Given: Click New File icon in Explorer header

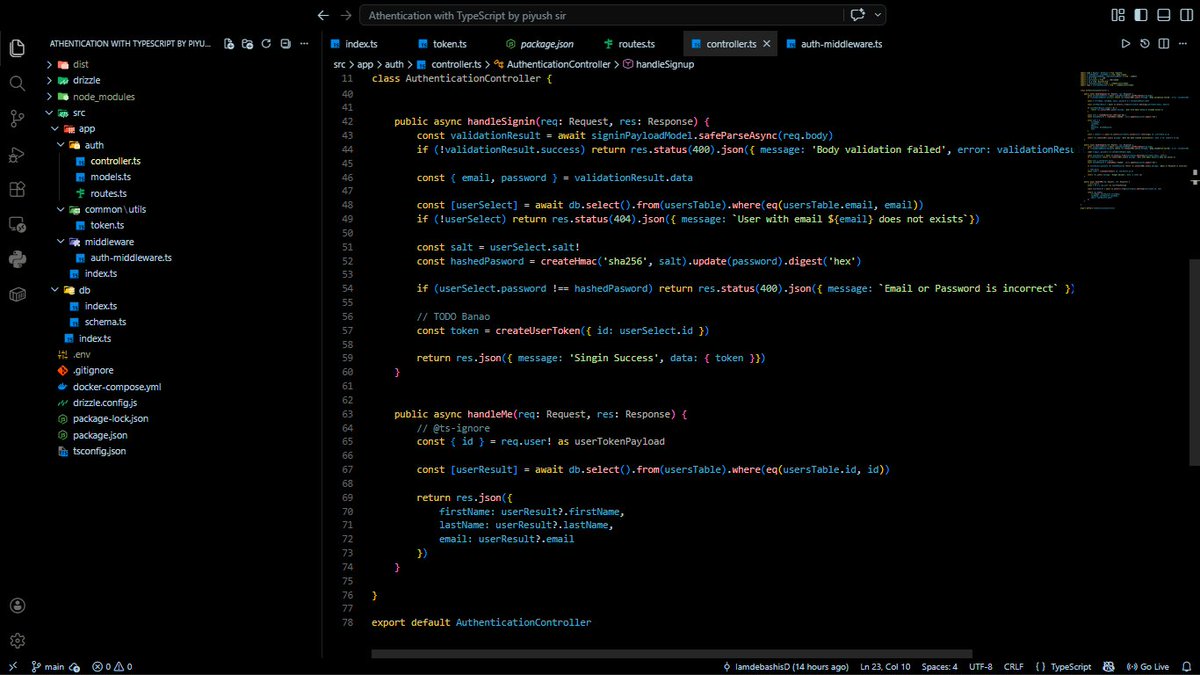Looking at the screenshot, I should point(230,44).
